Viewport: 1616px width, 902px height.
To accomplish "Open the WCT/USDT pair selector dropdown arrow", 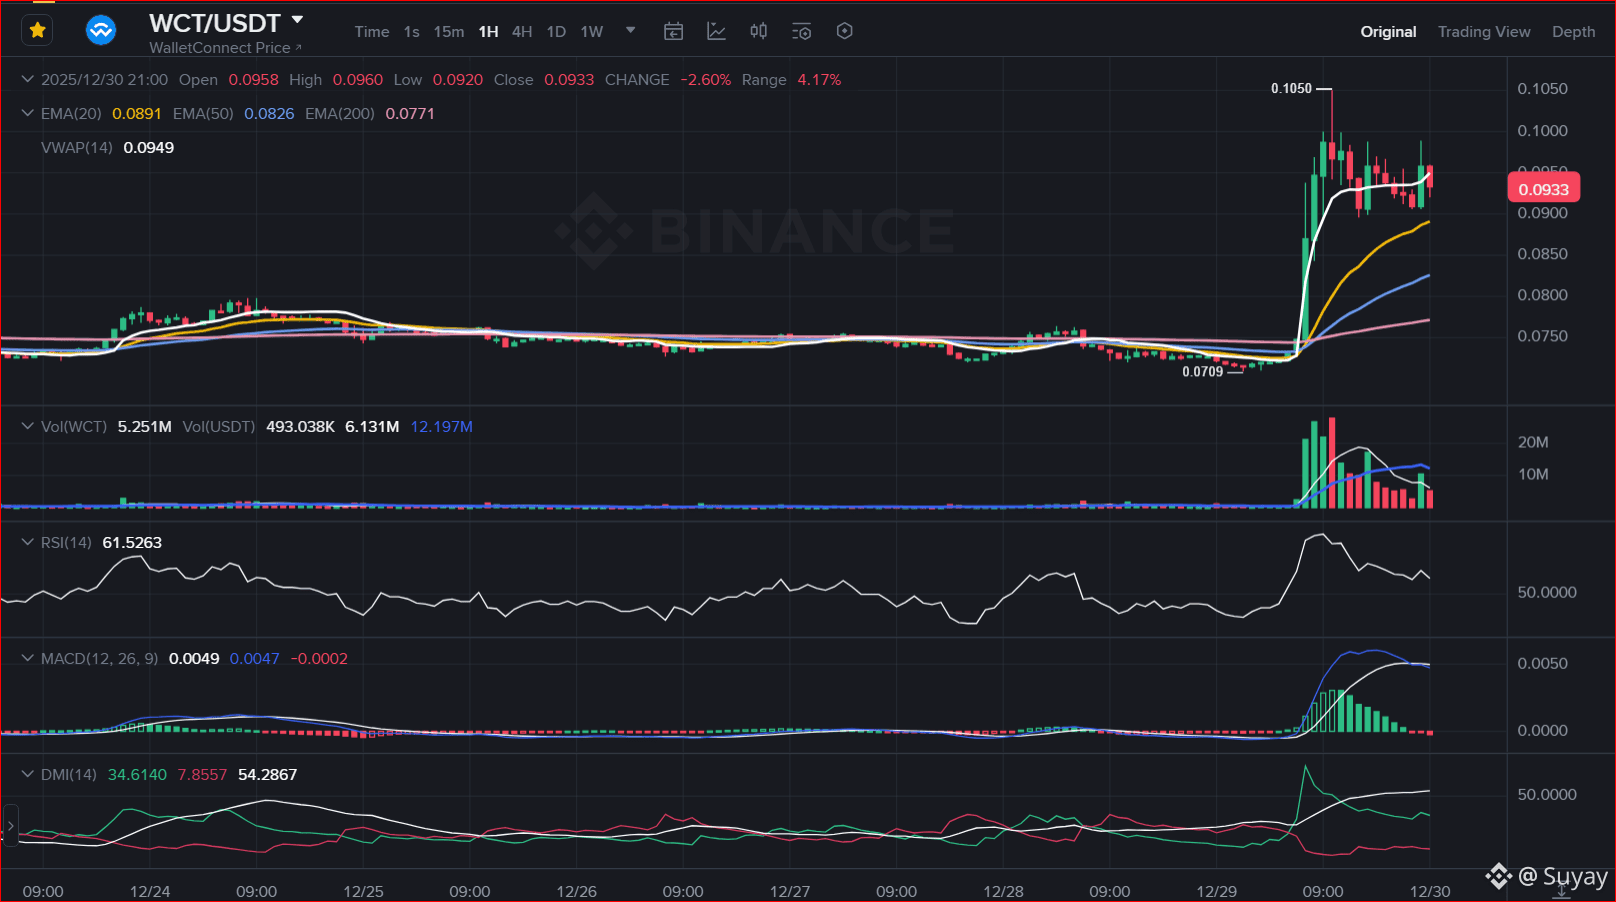I will 297,20.
